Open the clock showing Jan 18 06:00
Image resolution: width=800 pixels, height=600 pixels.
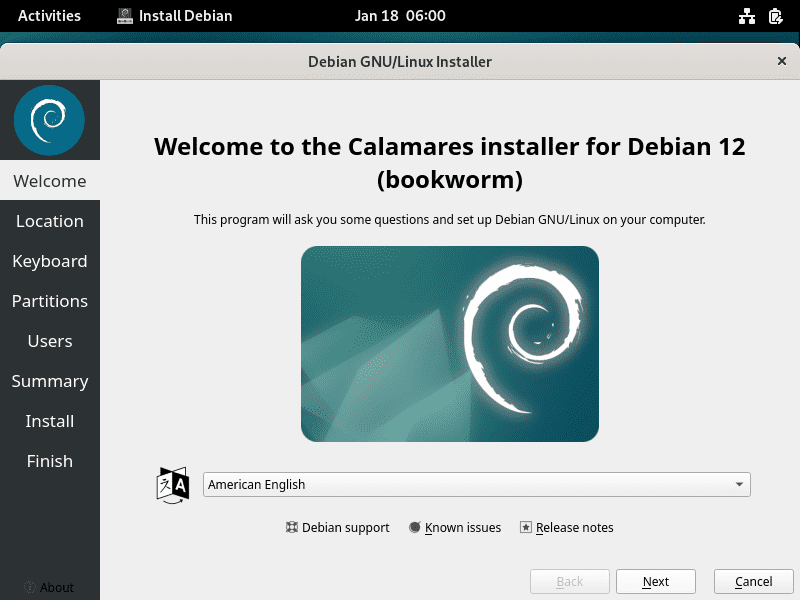coord(400,16)
